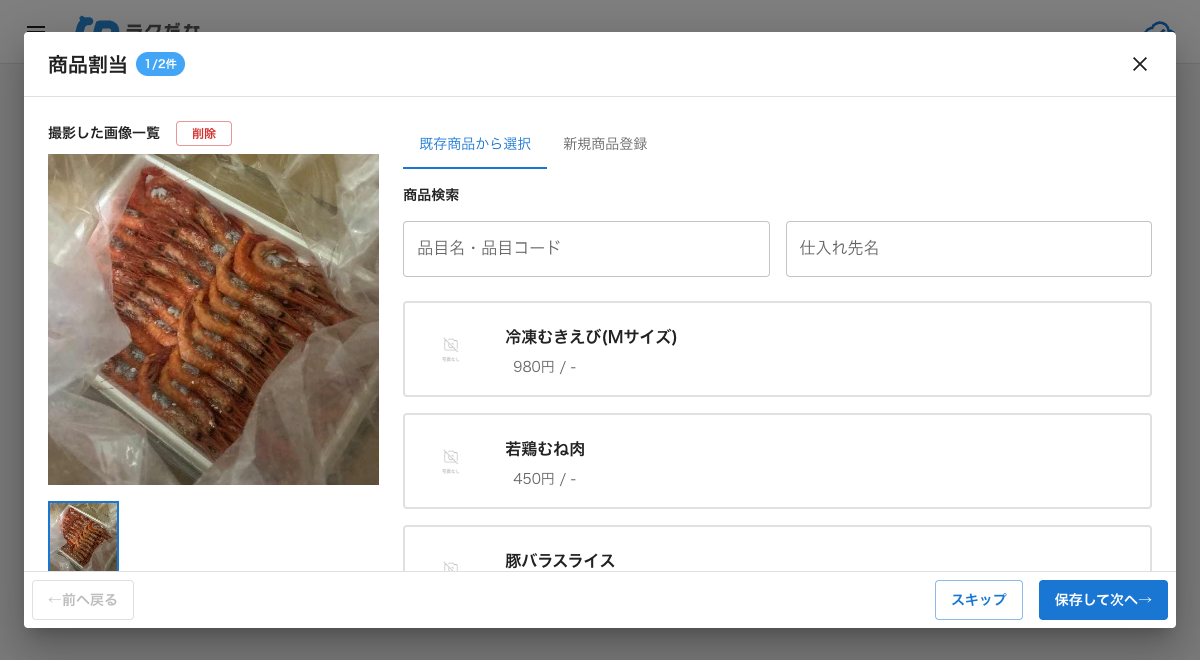The image size is (1200, 660).
Task: Click the ラクだな logo behind the dialog
Action: 136,24
